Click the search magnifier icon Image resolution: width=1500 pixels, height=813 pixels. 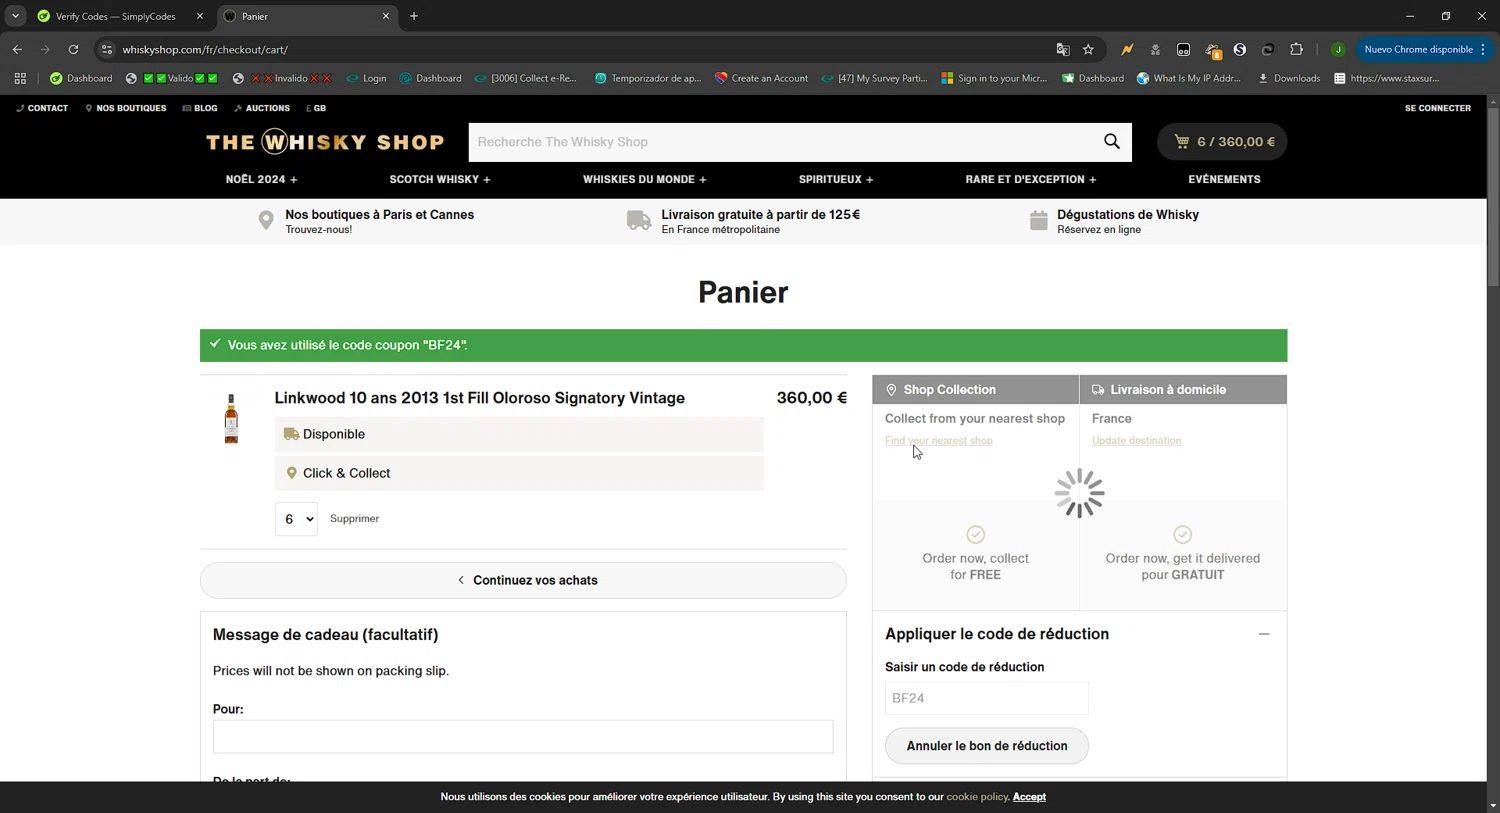1111,142
